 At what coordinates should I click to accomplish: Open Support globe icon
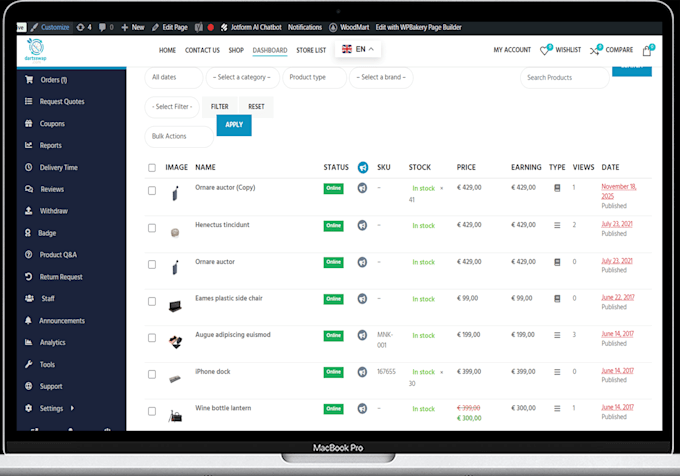[29, 386]
